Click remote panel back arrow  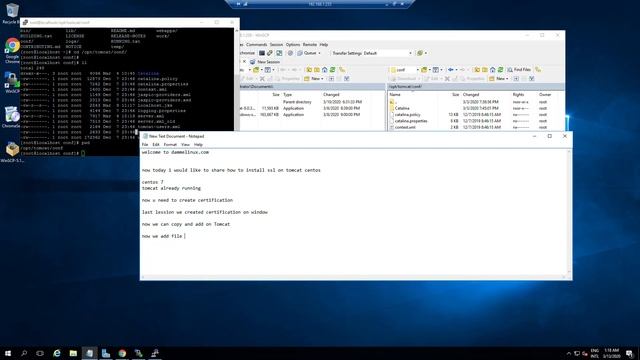pos(451,70)
